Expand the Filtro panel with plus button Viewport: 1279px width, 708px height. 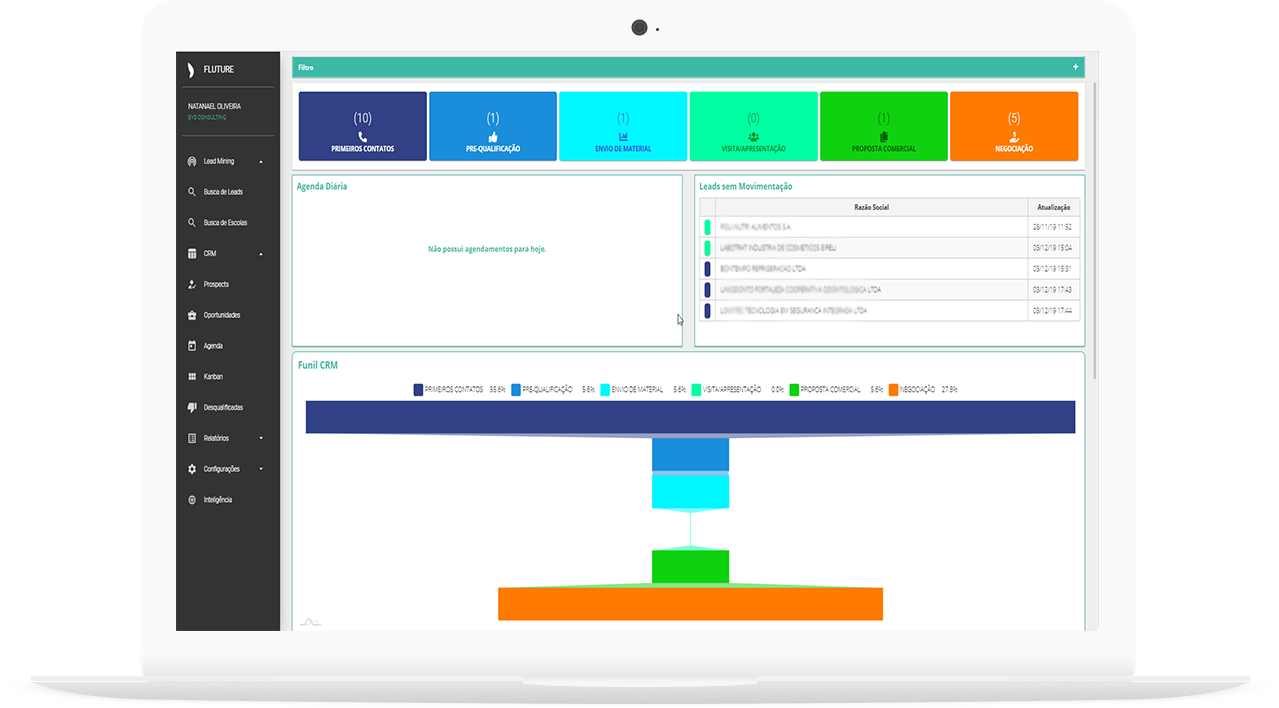pyautogui.click(x=1076, y=67)
